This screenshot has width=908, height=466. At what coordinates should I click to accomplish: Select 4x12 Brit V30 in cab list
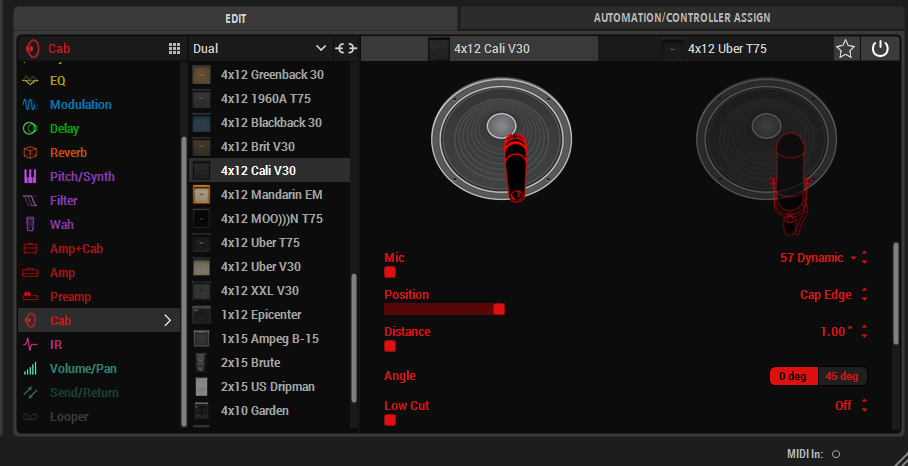[x=270, y=146]
